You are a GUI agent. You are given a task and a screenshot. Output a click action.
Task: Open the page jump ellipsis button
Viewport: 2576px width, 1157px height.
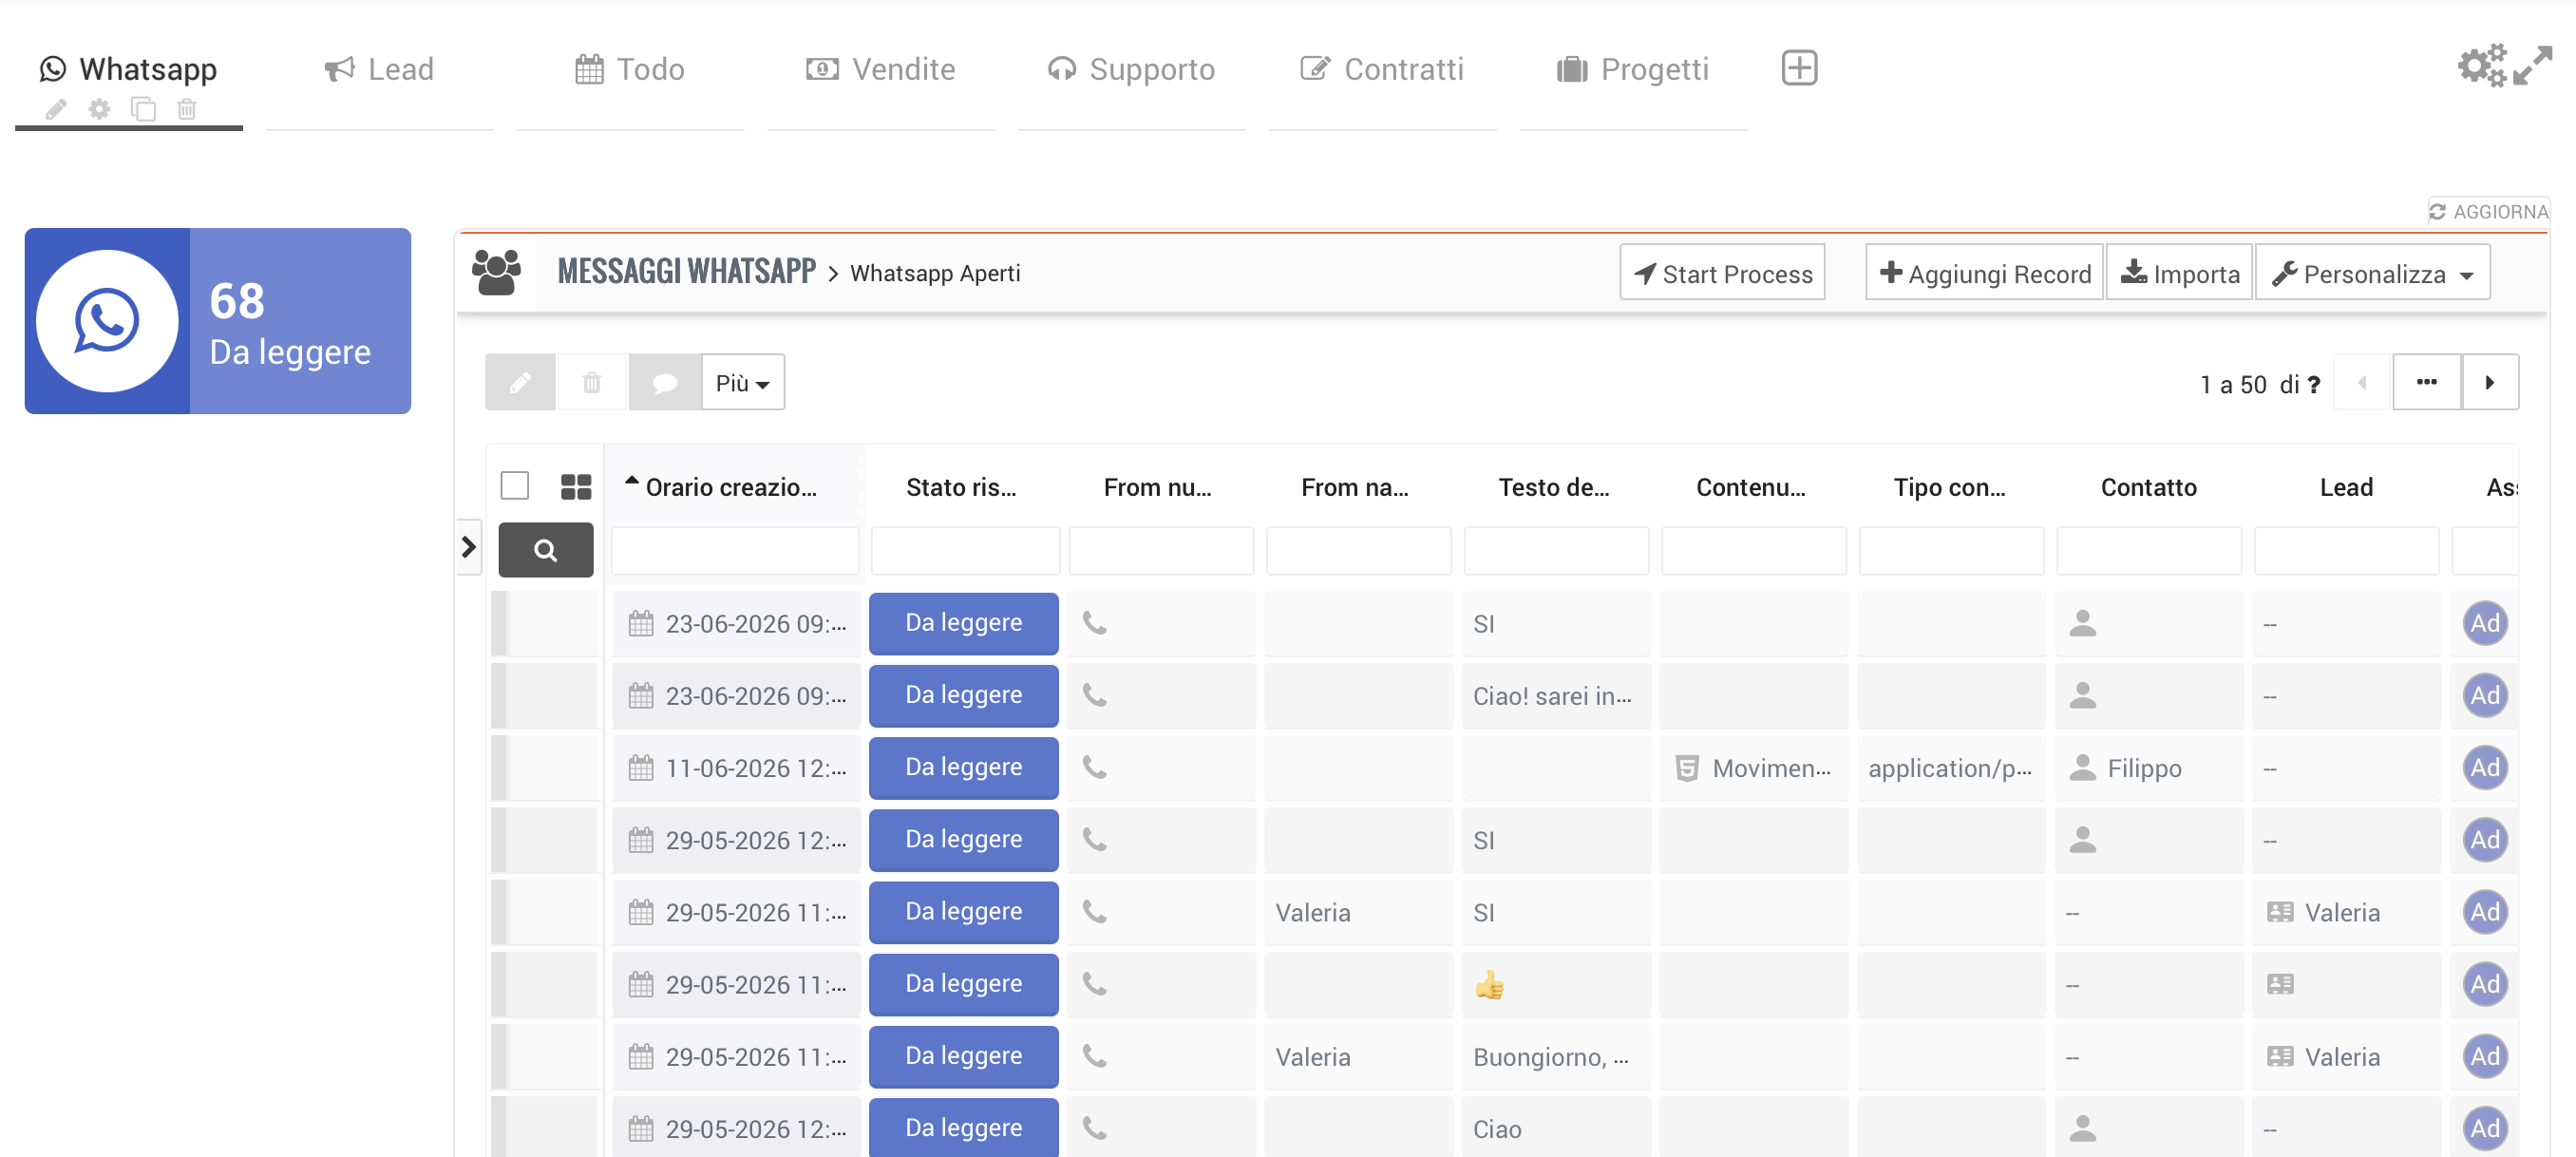tap(2427, 382)
